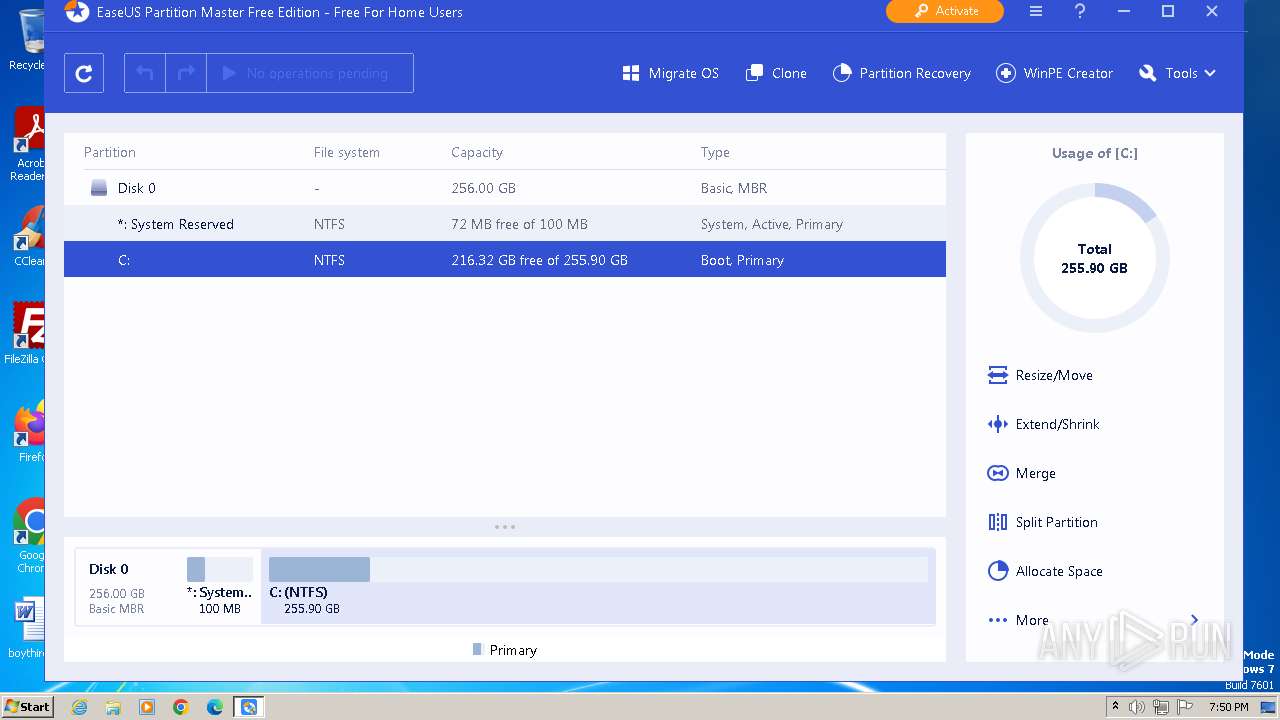This screenshot has width=1280, height=720.
Task: Select the Disk 0 row
Action: (x=505, y=188)
